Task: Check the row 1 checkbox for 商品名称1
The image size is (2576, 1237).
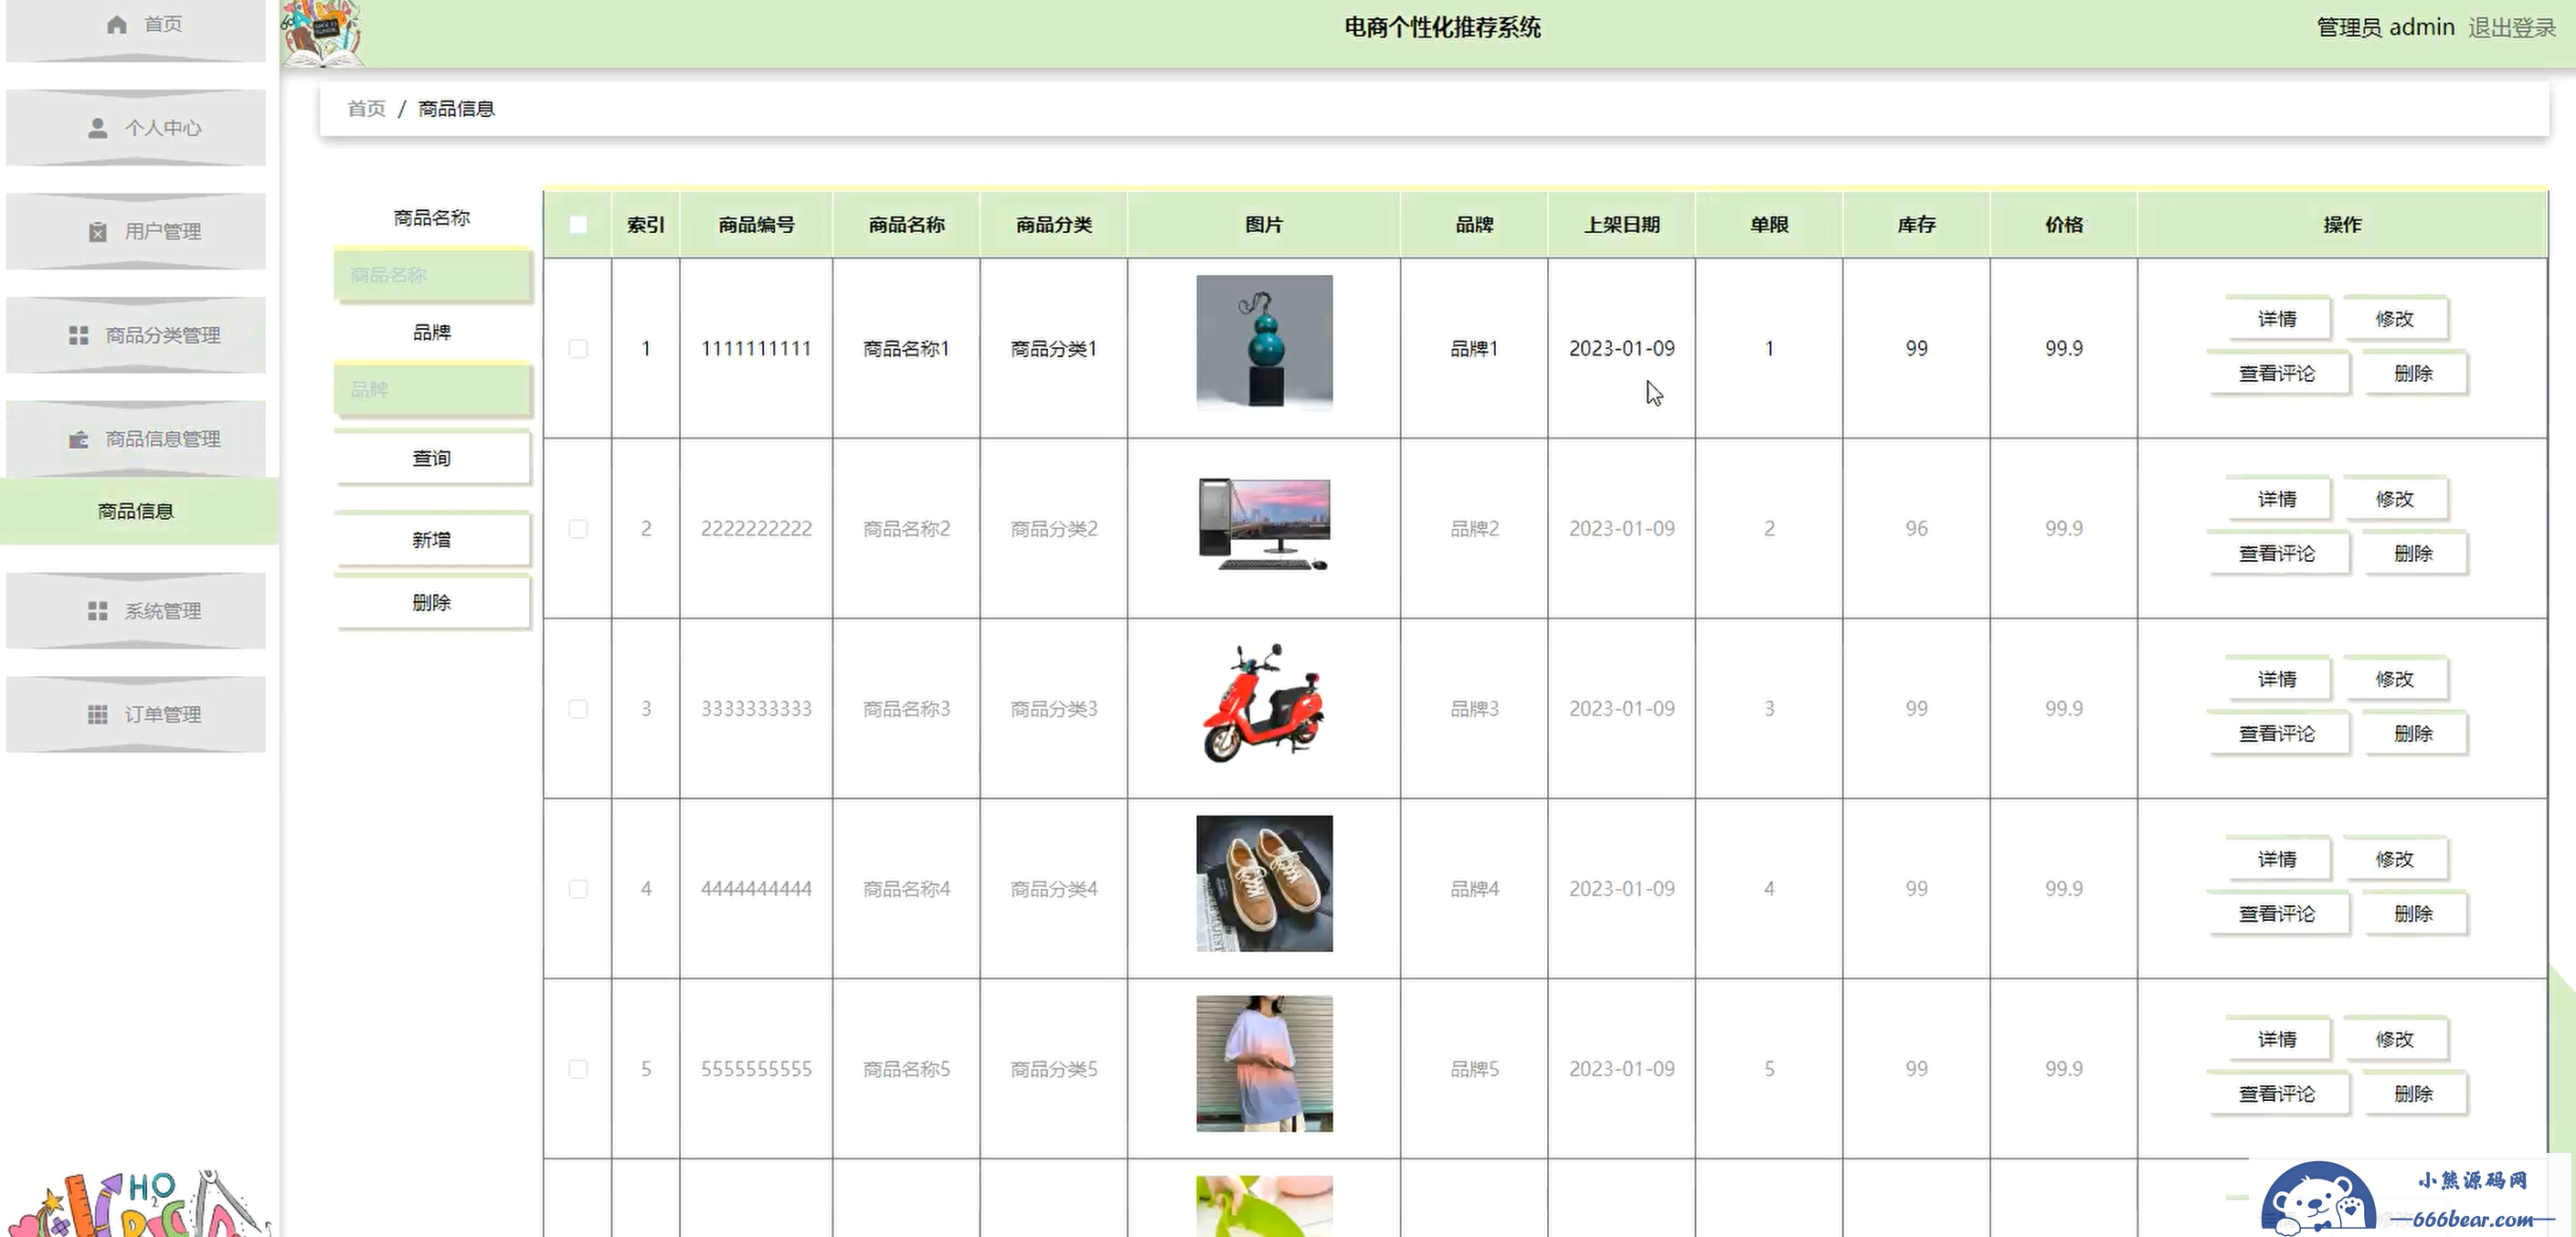Action: [578, 349]
